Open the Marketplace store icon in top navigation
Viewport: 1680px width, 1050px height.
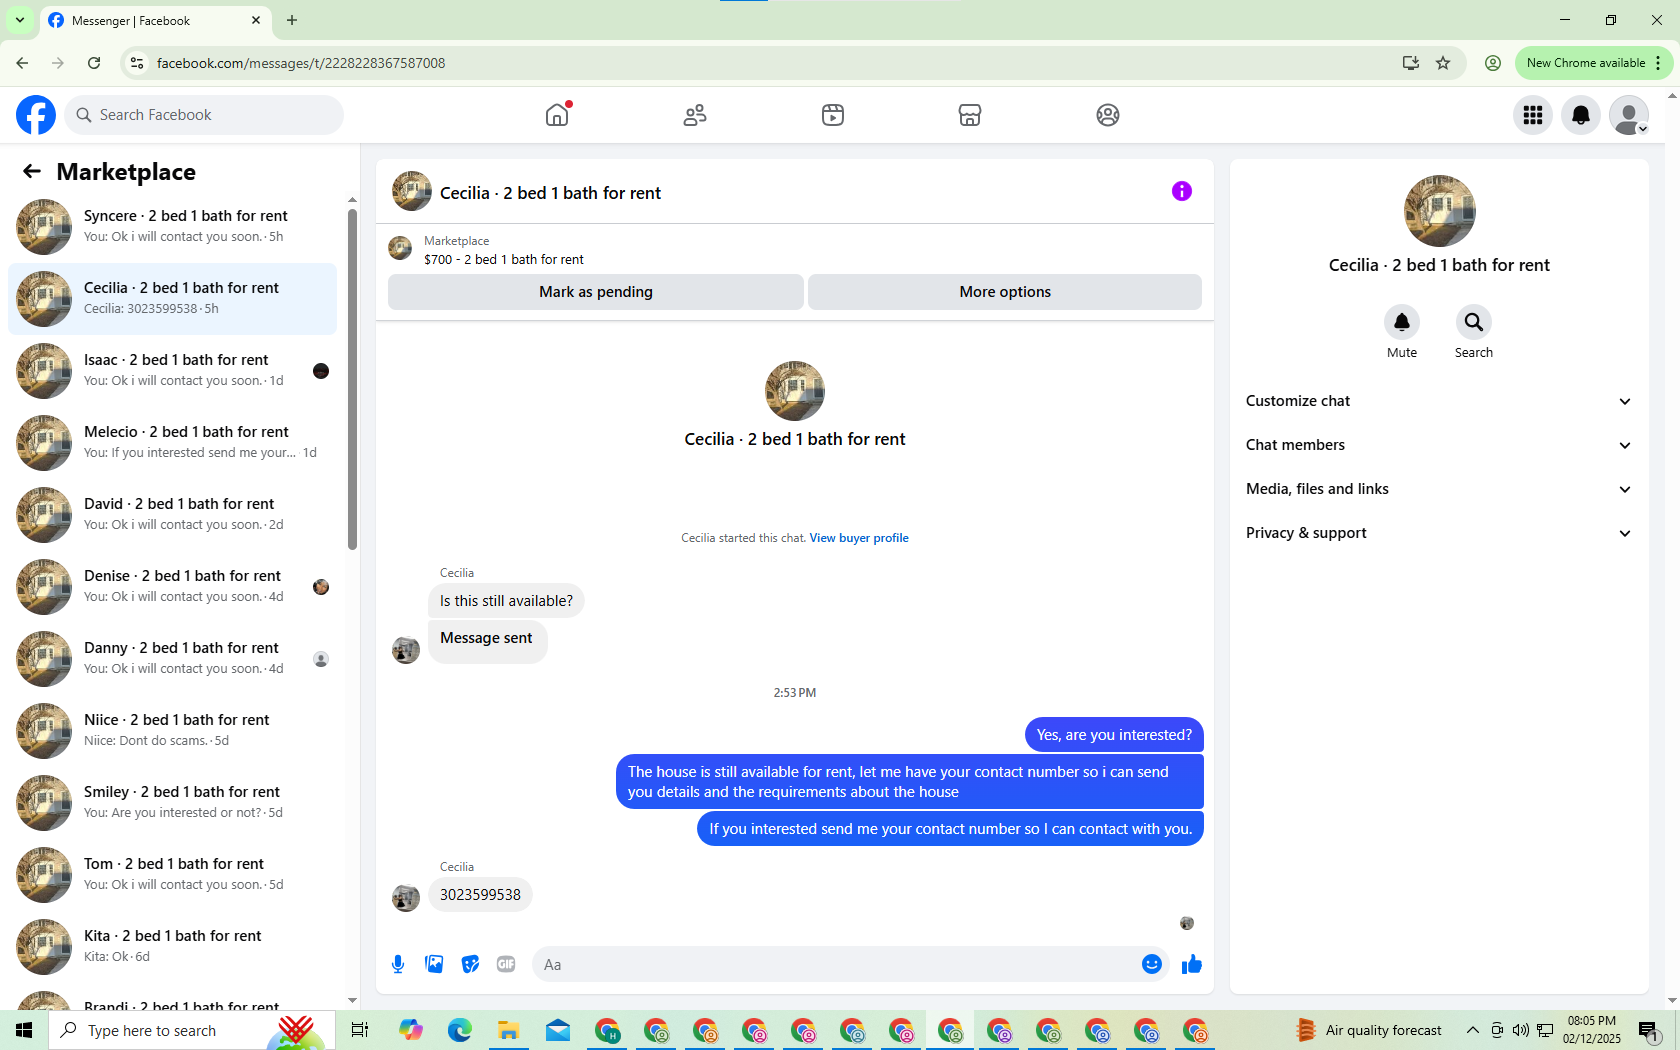tap(970, 115)
